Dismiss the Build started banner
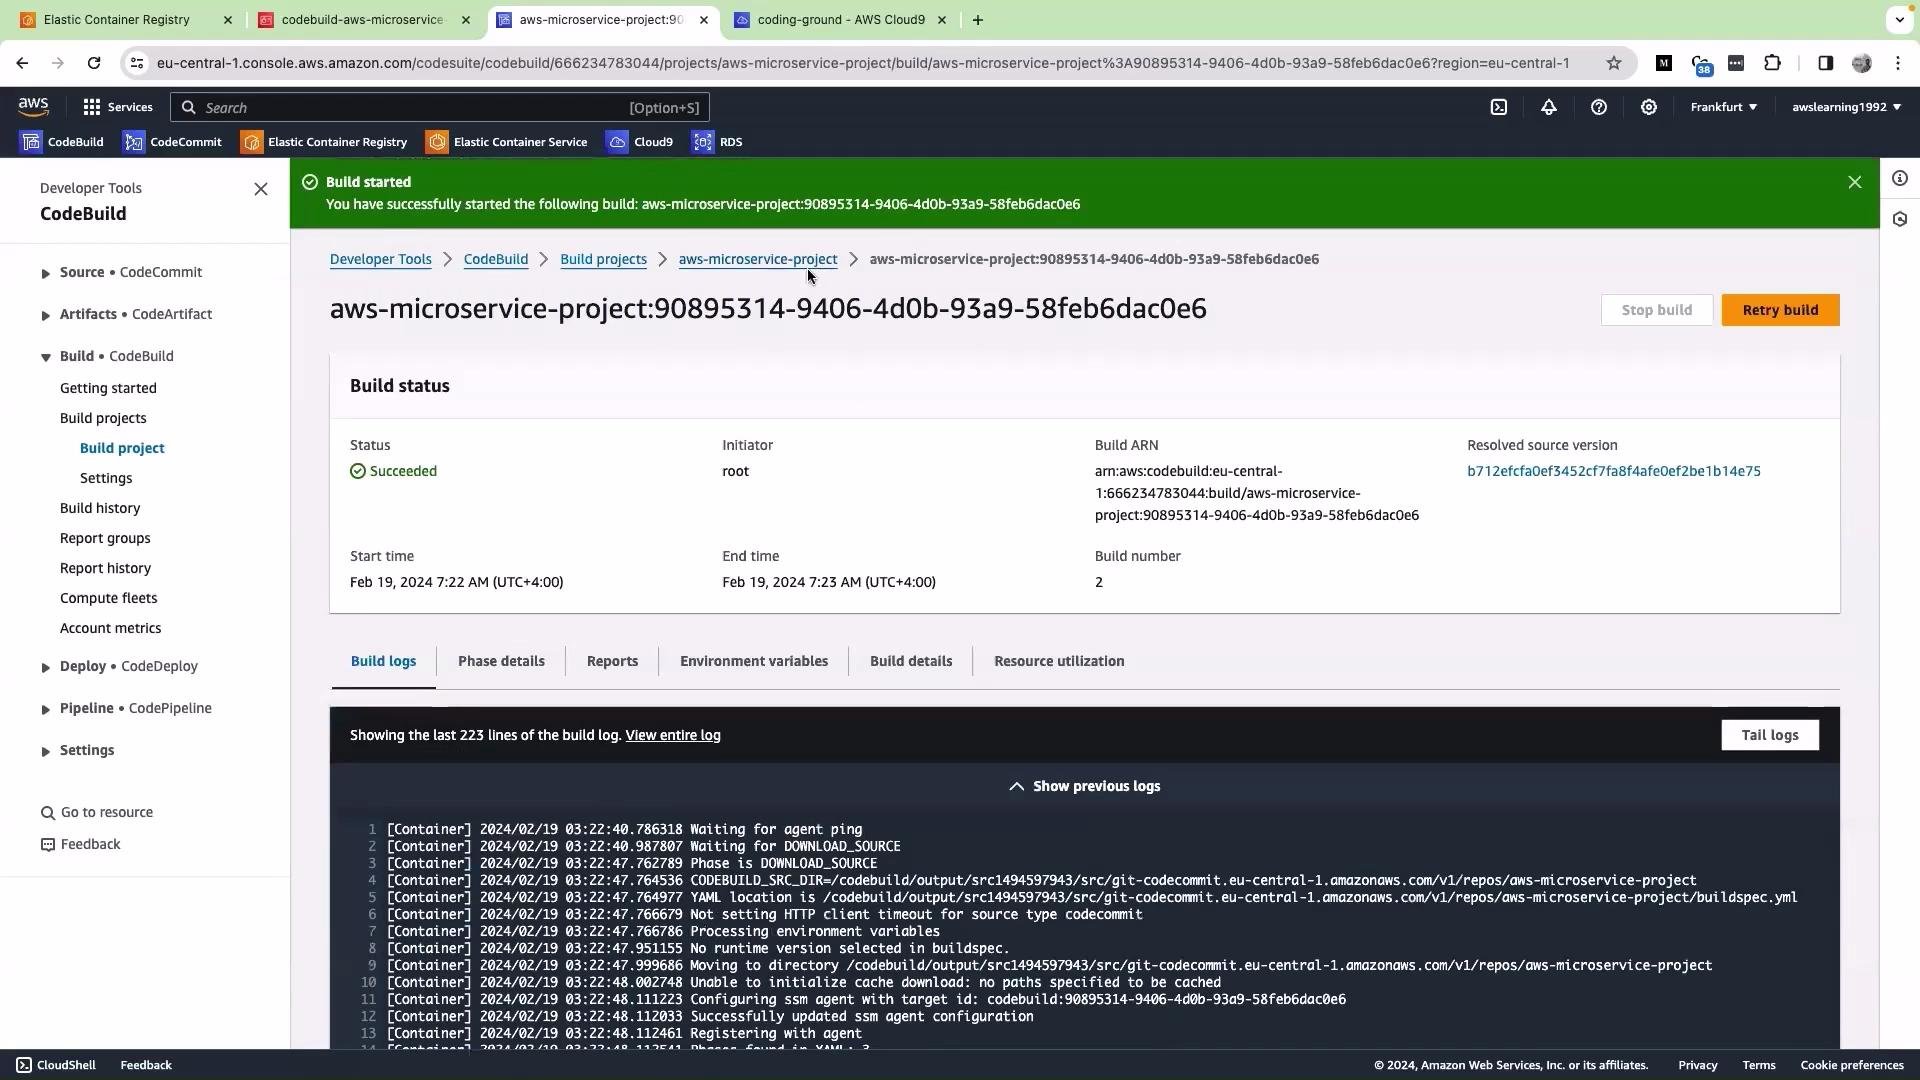This screenshot has height=1080, width=1920. click(1854, 182)
